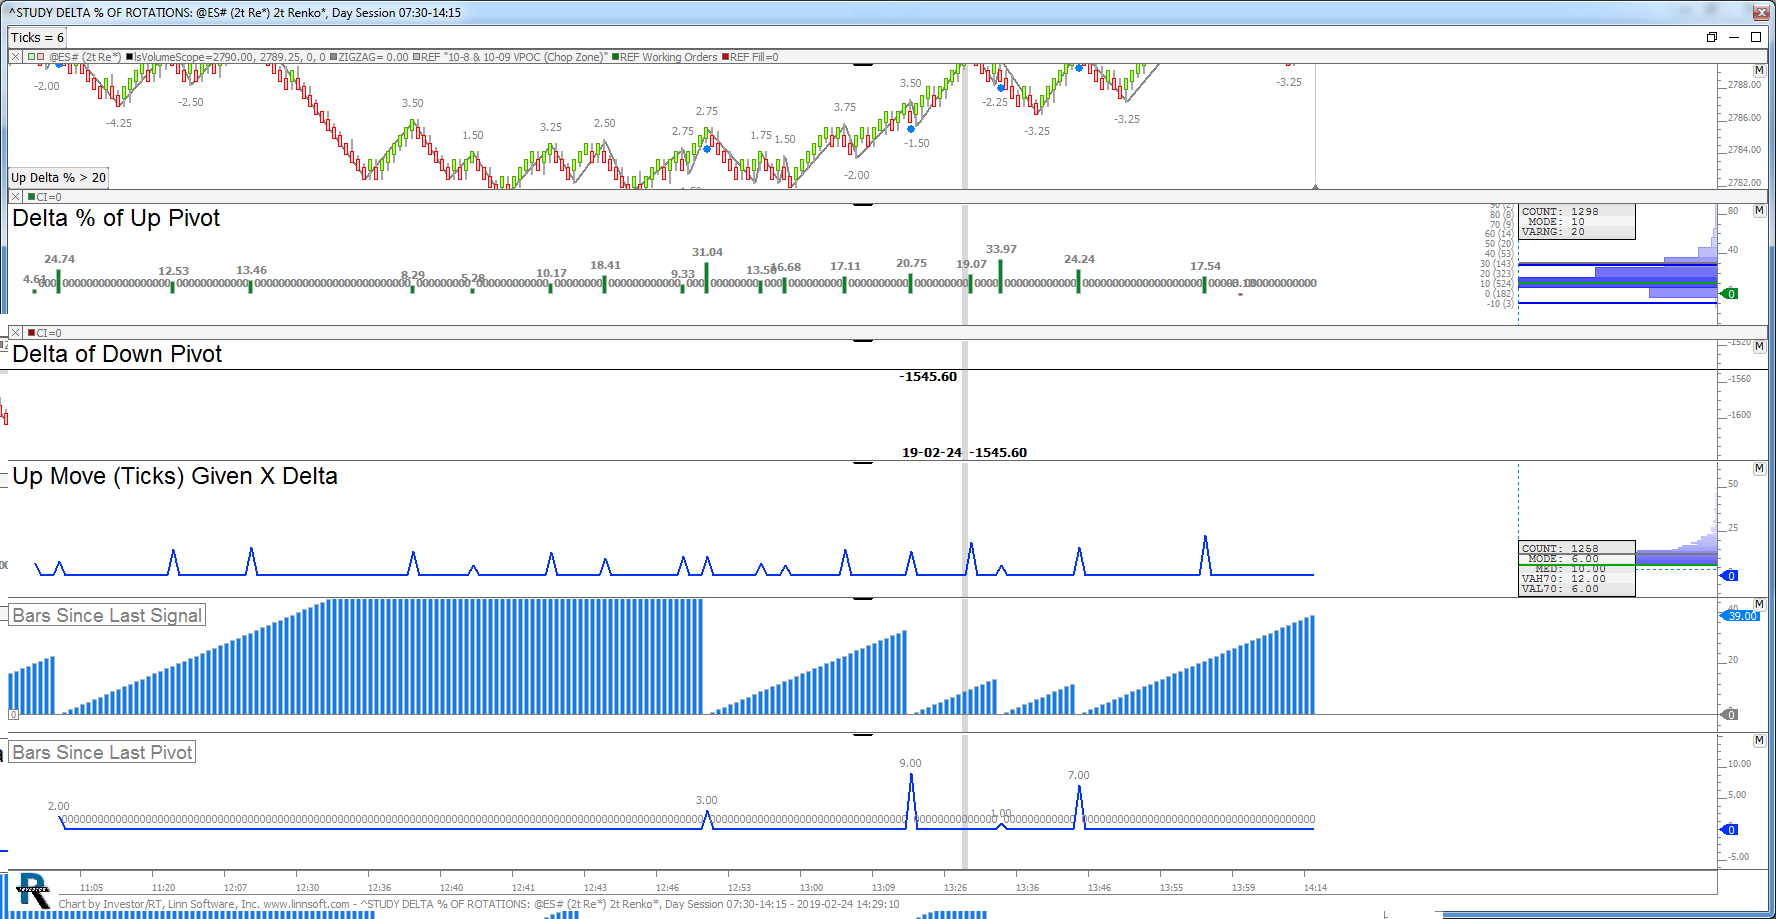Click the Bars Since Last Pivot label

102,752
